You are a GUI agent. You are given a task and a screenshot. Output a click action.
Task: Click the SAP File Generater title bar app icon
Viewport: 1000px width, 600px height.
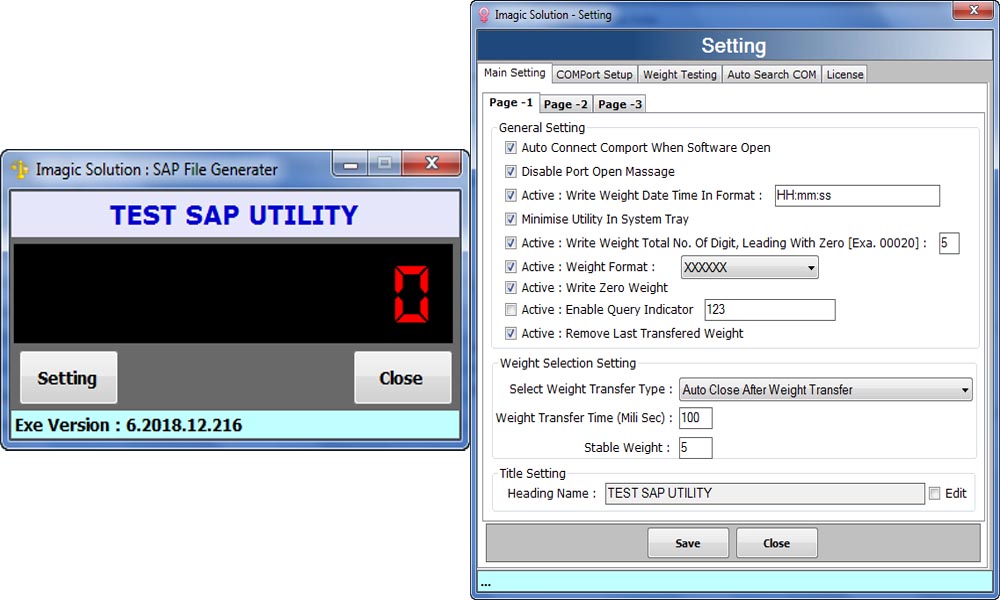(20, 170)
